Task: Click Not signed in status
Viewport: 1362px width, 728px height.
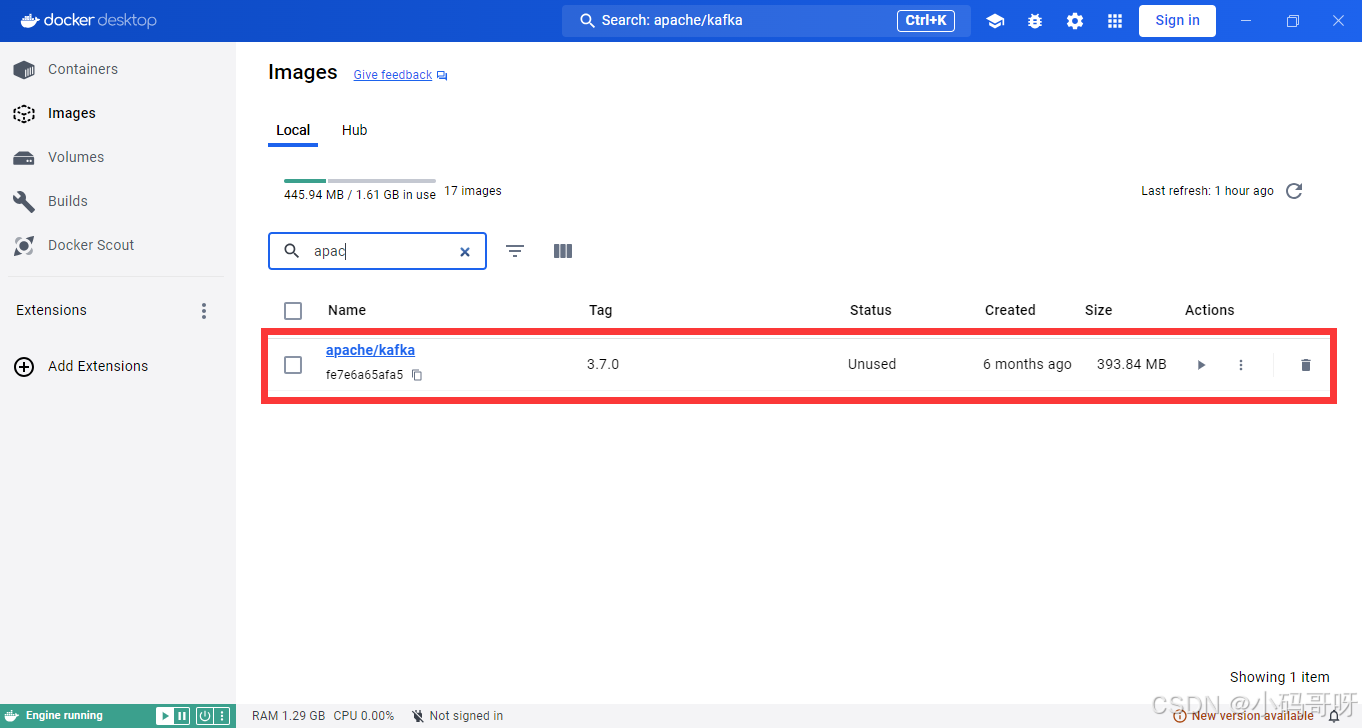Action: [x=457, y=716]
